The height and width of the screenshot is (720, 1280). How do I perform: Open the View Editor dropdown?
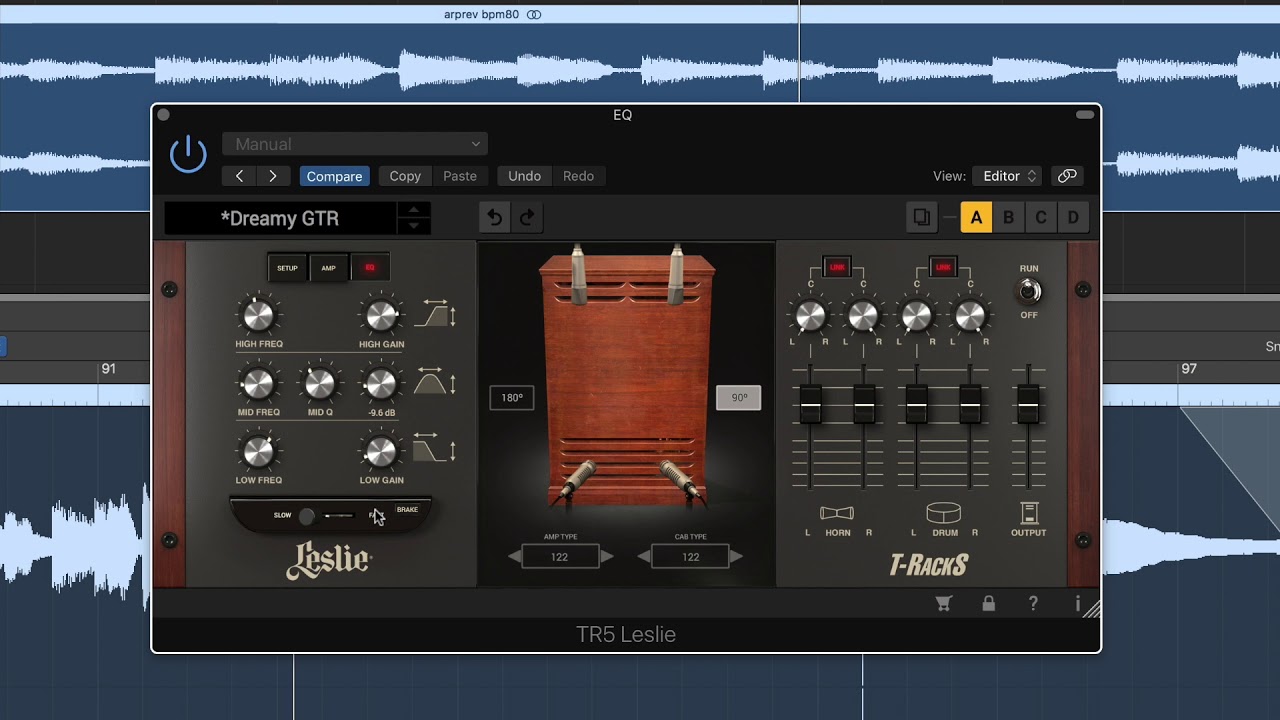[1008, 176]
